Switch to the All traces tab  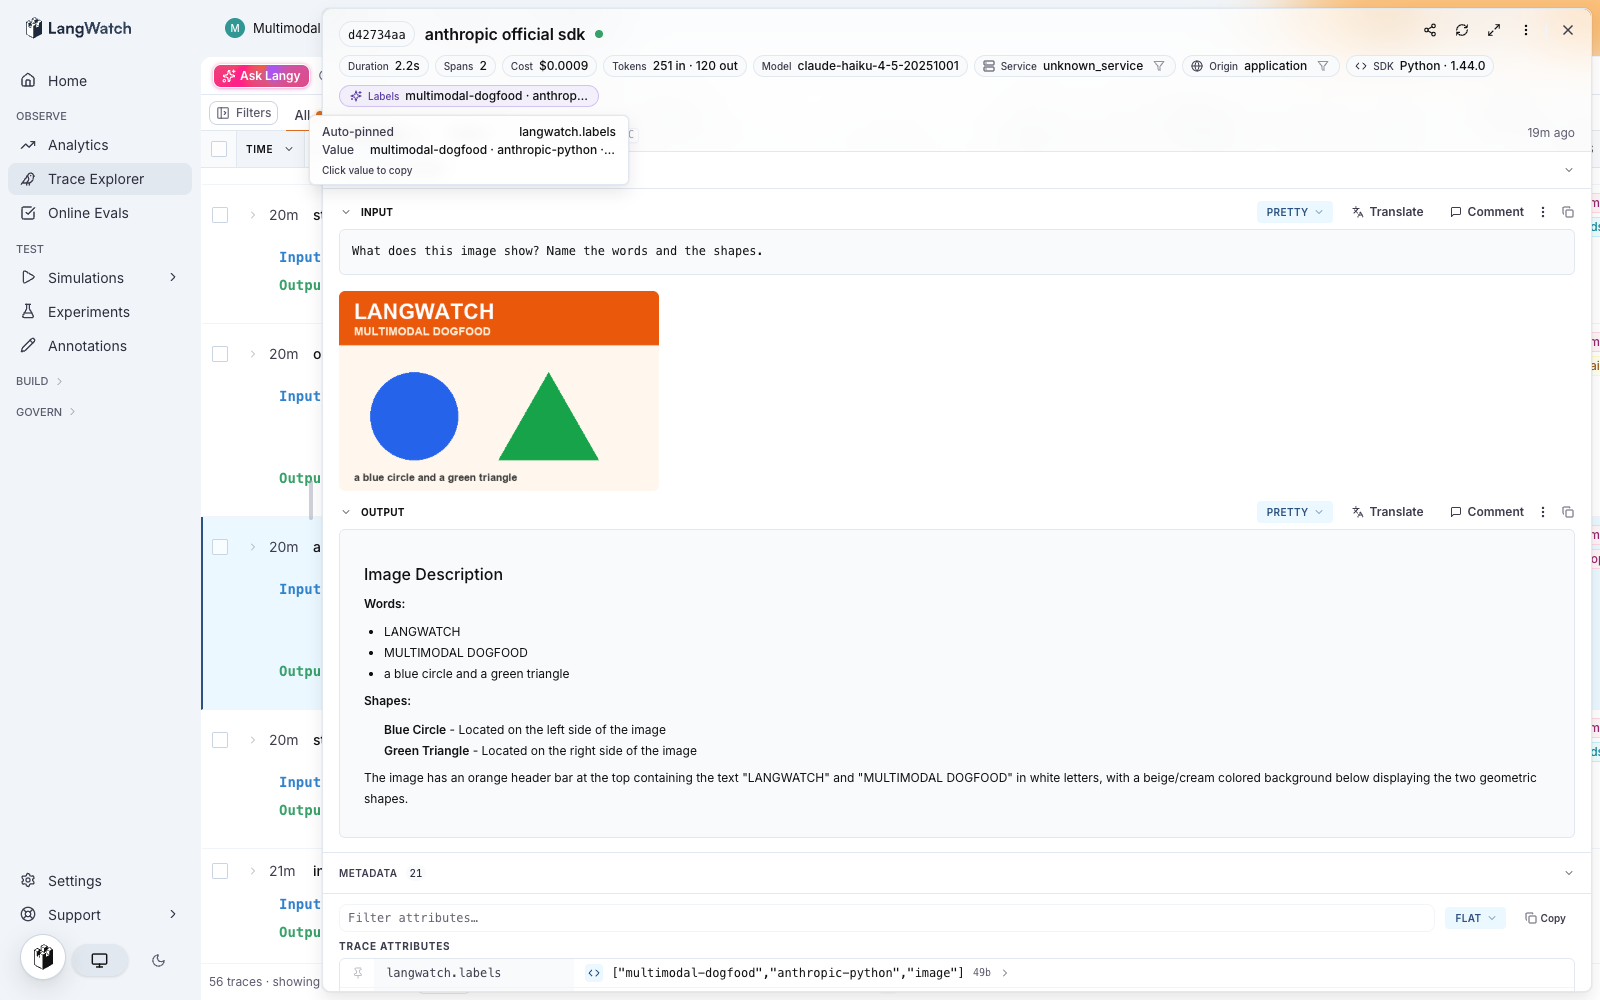point(302,115)
